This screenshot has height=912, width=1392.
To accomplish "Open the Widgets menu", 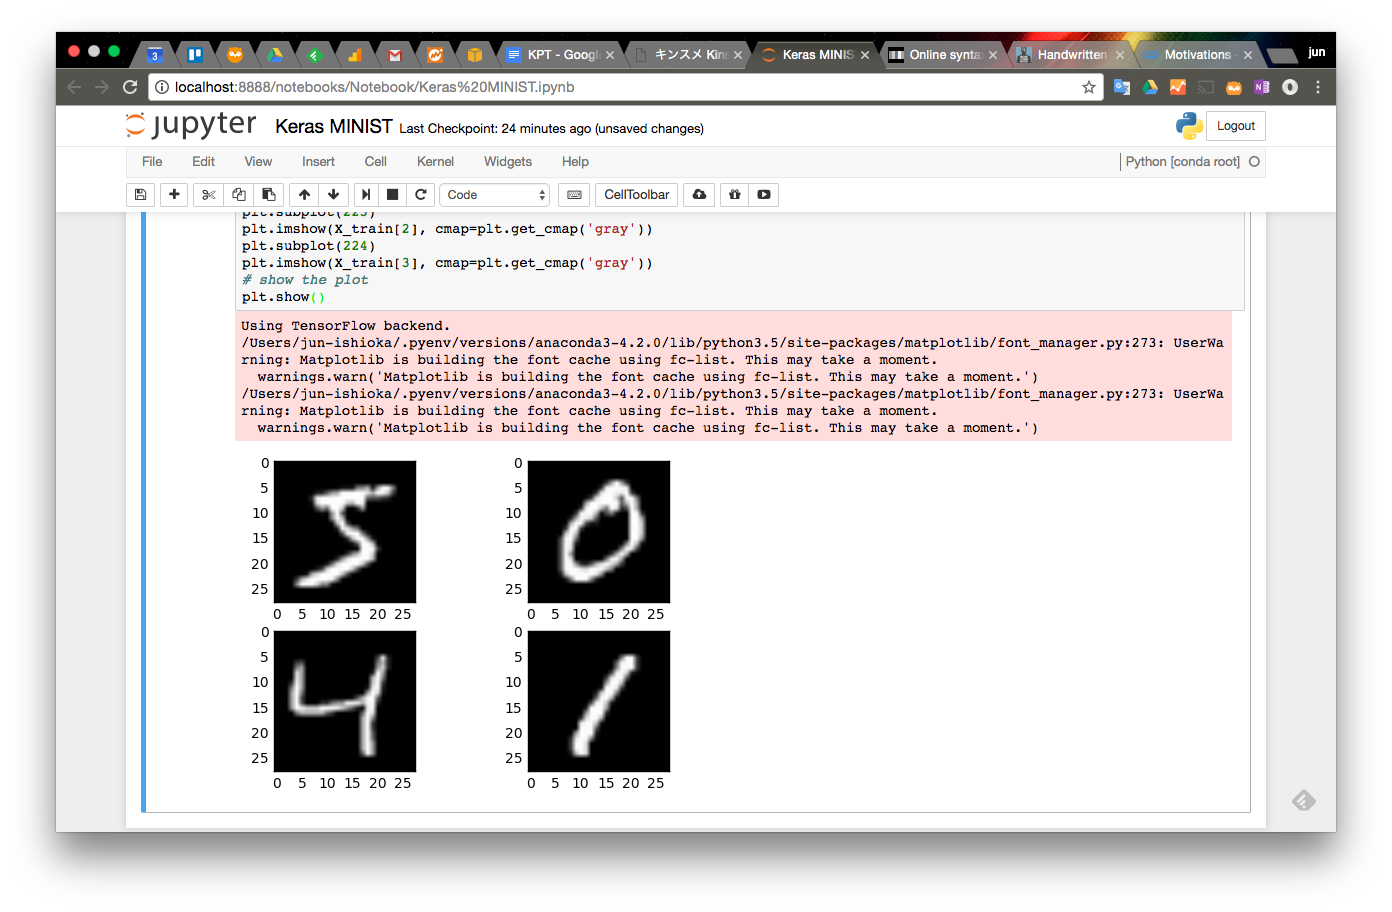I will pyautogui.click(x=508, y=162).
